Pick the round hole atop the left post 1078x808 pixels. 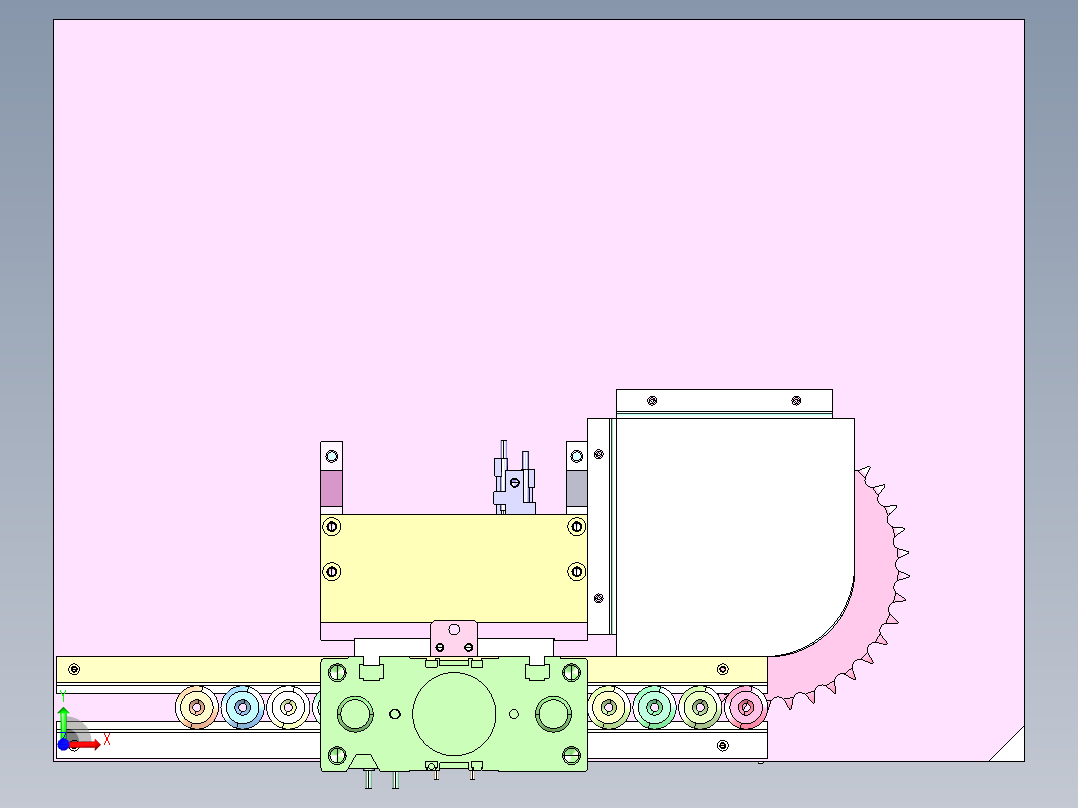331,456
